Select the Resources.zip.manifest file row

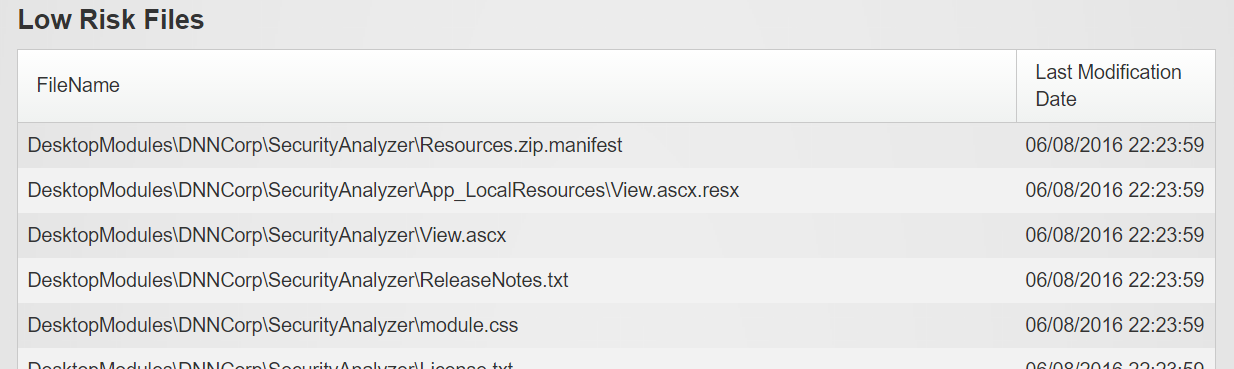(616, 145)
